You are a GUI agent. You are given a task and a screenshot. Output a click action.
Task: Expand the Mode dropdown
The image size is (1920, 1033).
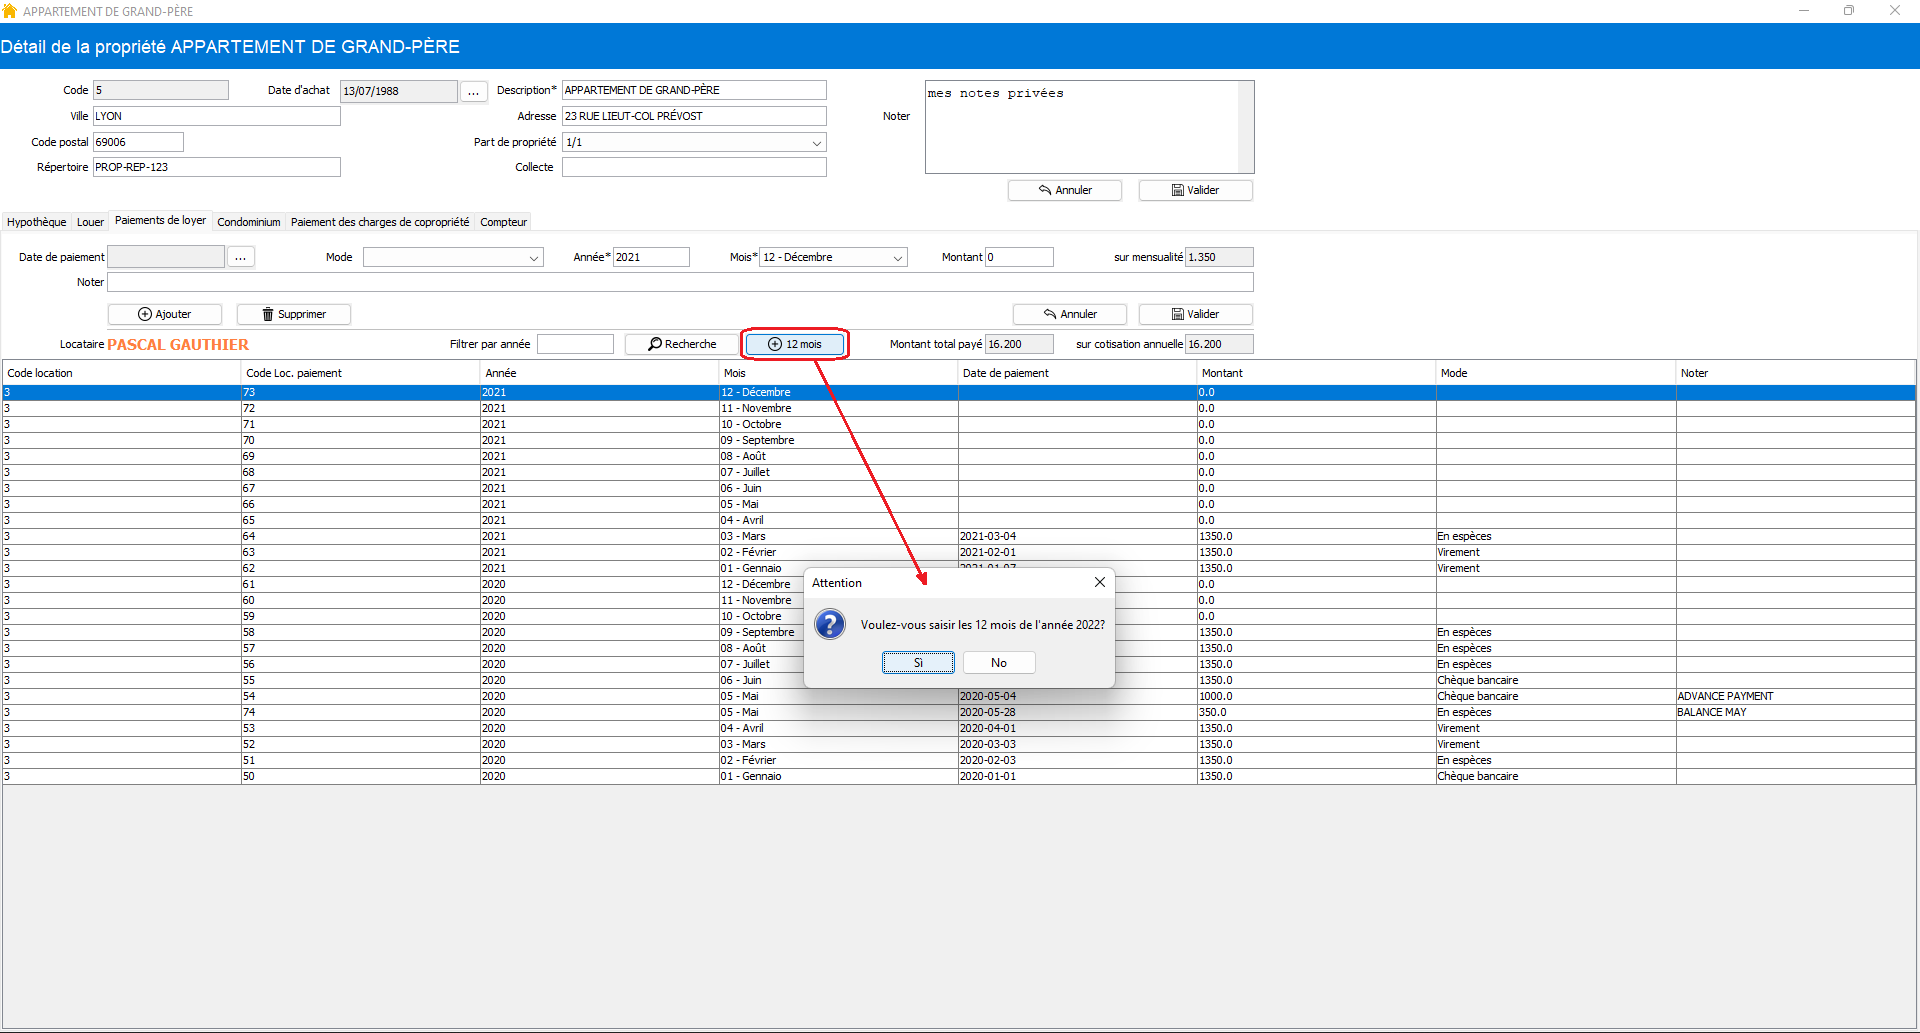pyautogui.click(x=534, y=257)
